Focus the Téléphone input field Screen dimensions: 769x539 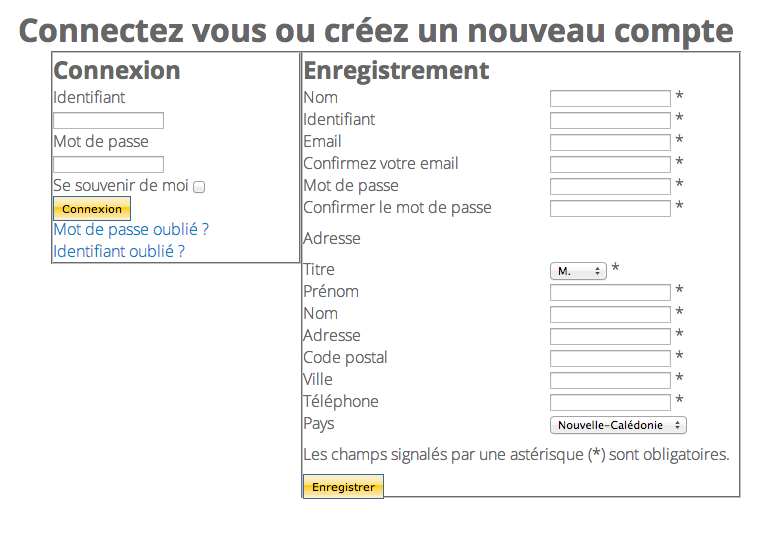610,403
